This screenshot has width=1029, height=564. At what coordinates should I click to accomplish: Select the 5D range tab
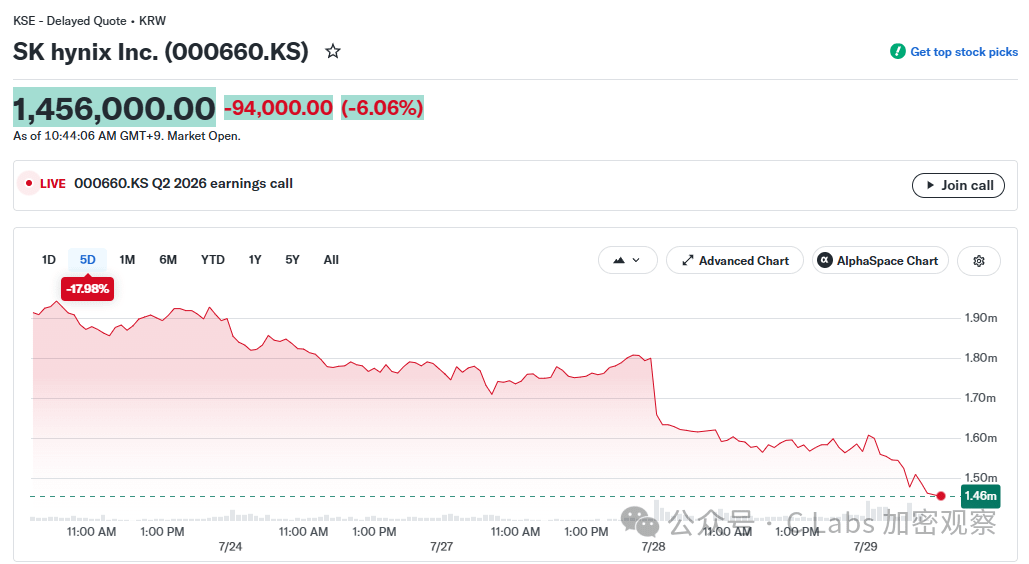click(87, 260)
